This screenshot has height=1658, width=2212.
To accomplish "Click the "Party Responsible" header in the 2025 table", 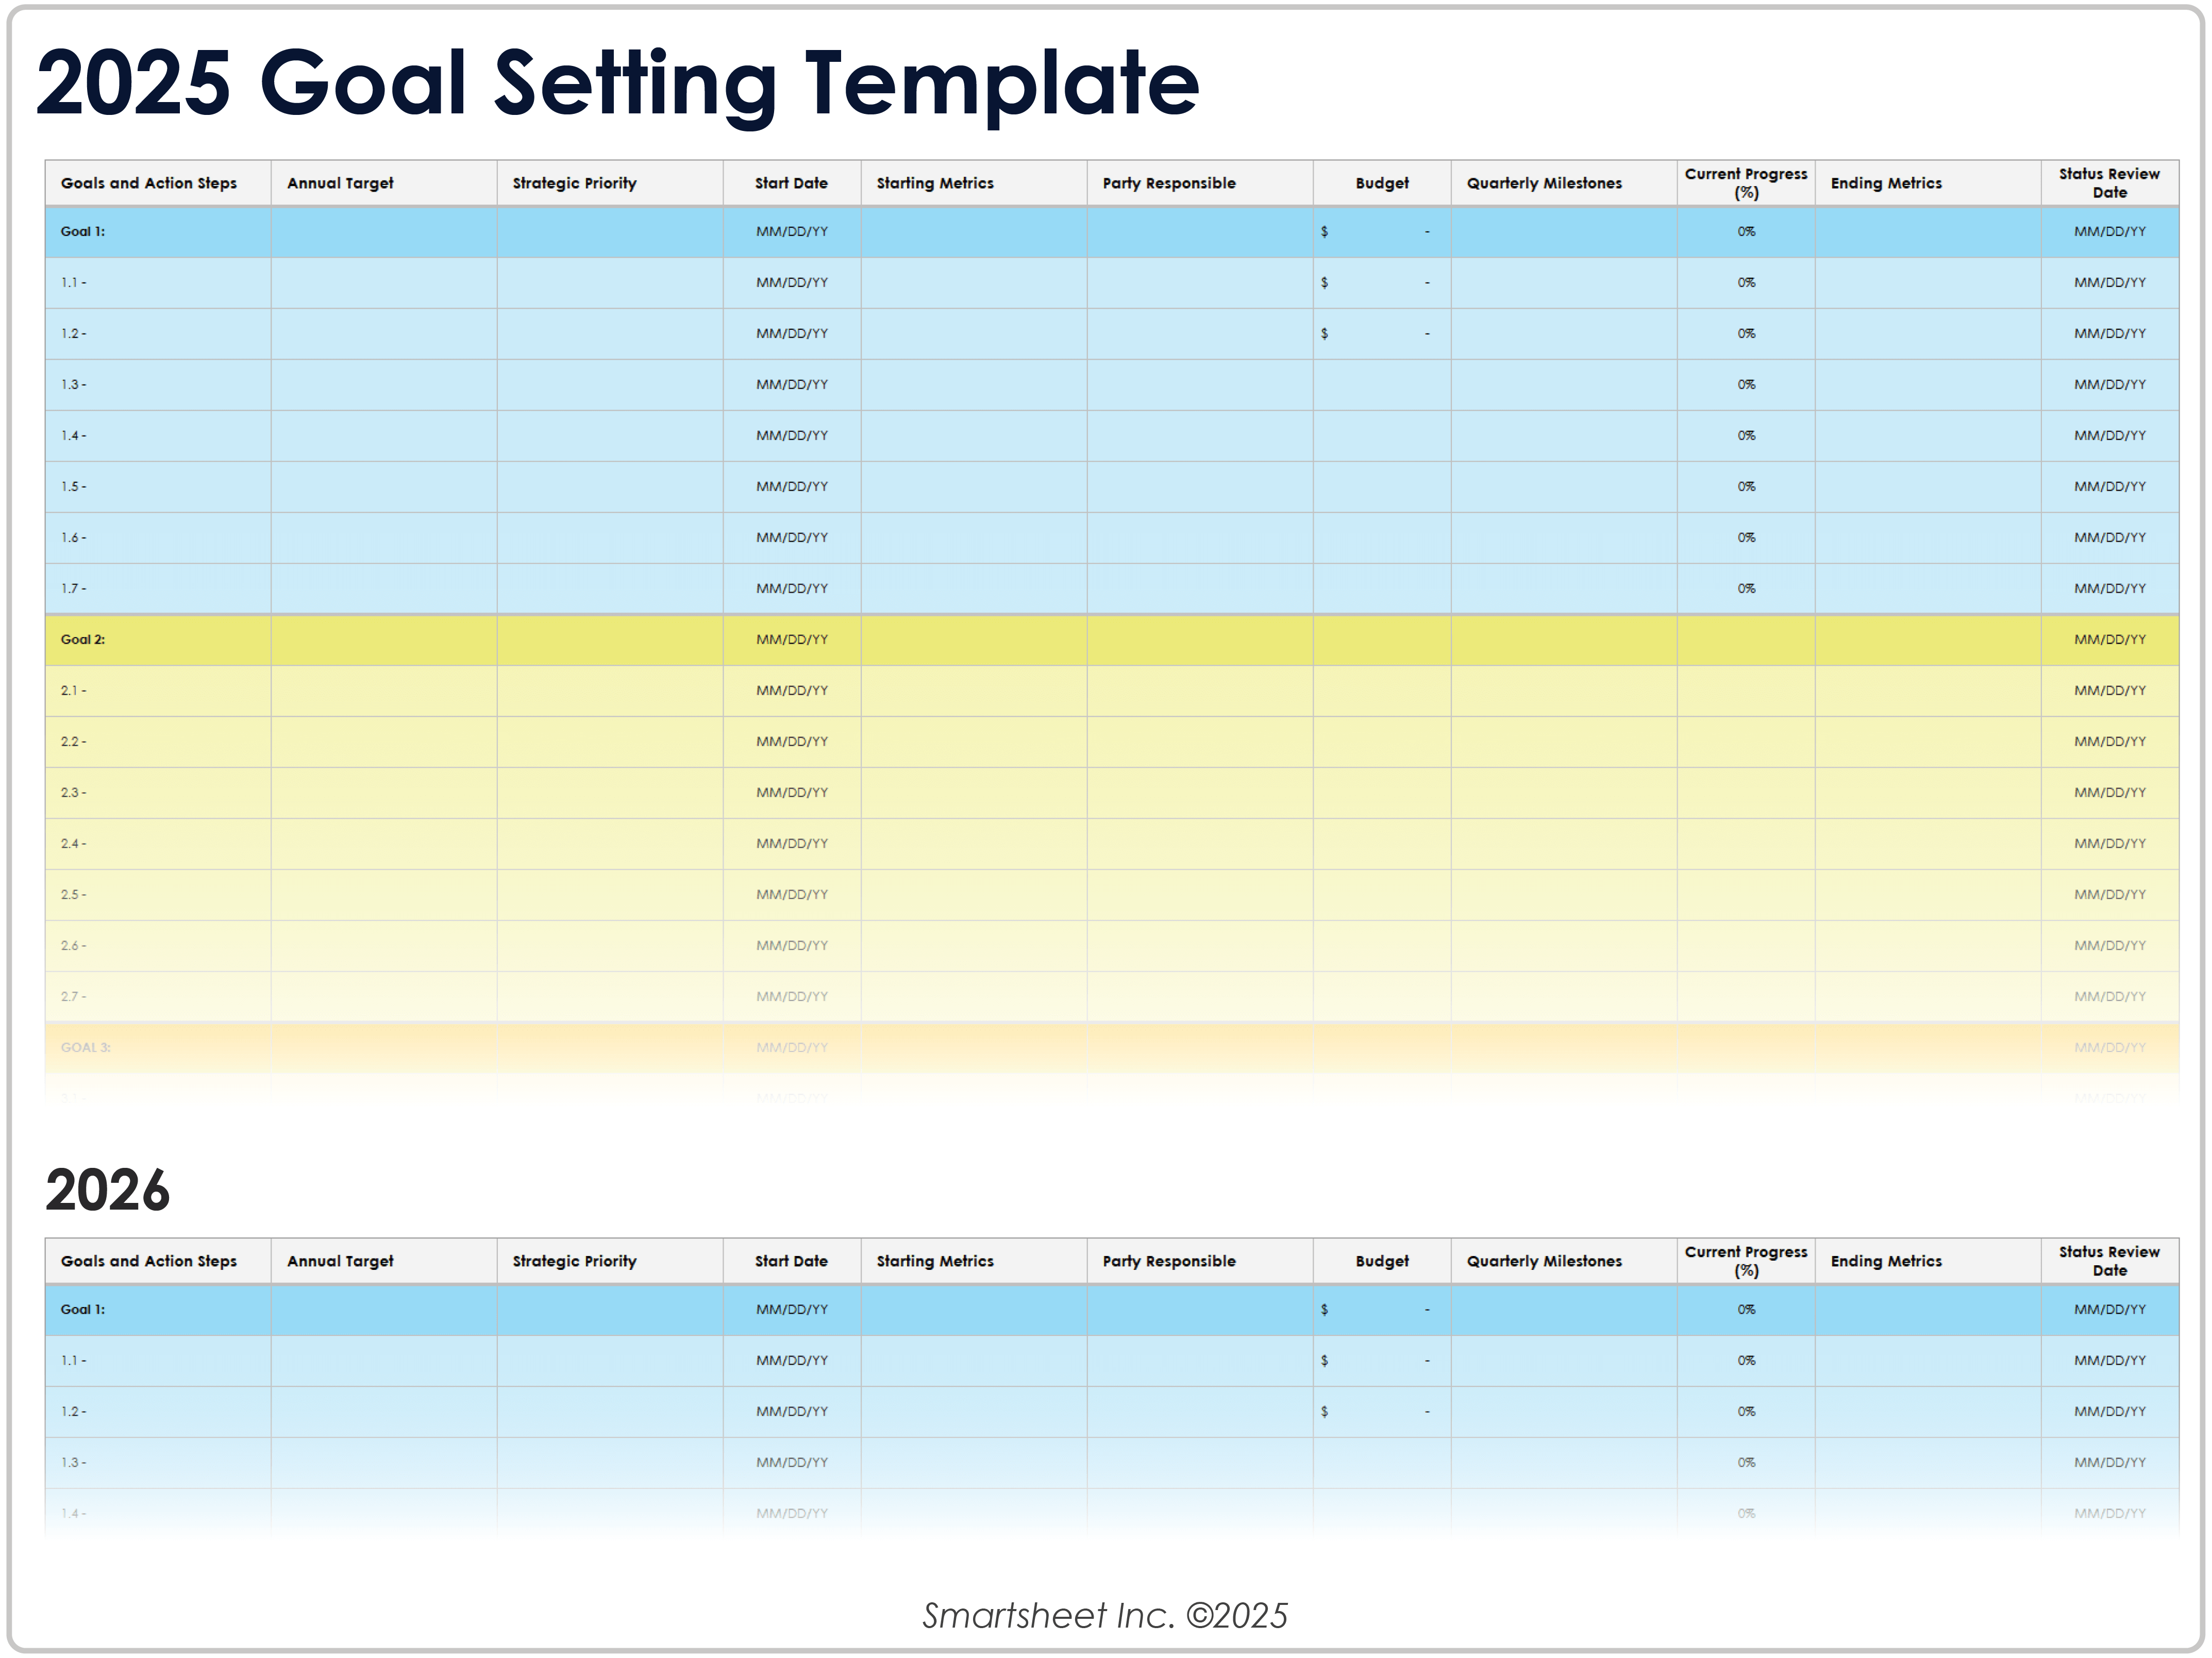I will (x=1168, y=183).
